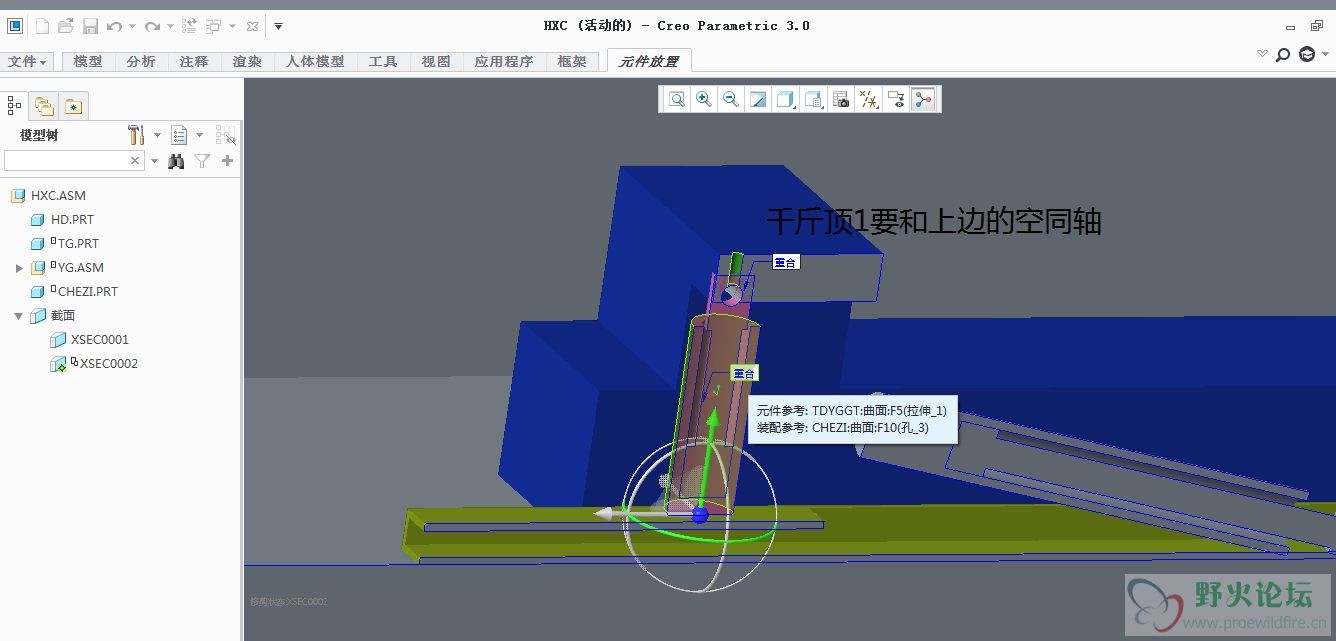Toggle the Annotation Display icon

point(896,99)
